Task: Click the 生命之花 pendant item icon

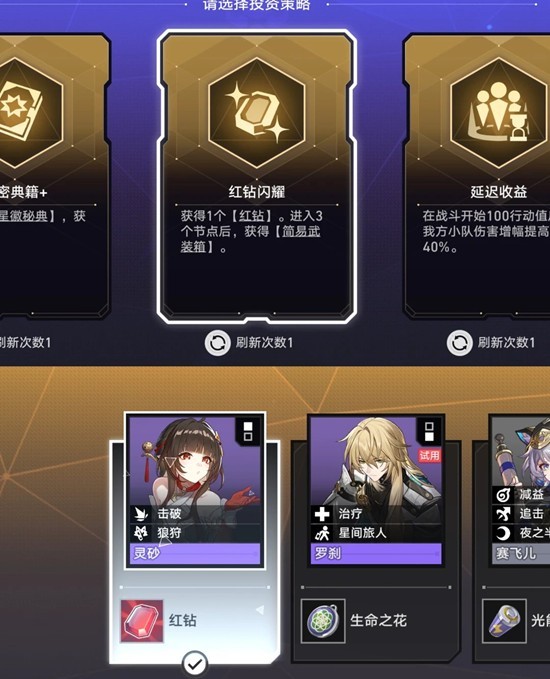Action: [323, 621]
